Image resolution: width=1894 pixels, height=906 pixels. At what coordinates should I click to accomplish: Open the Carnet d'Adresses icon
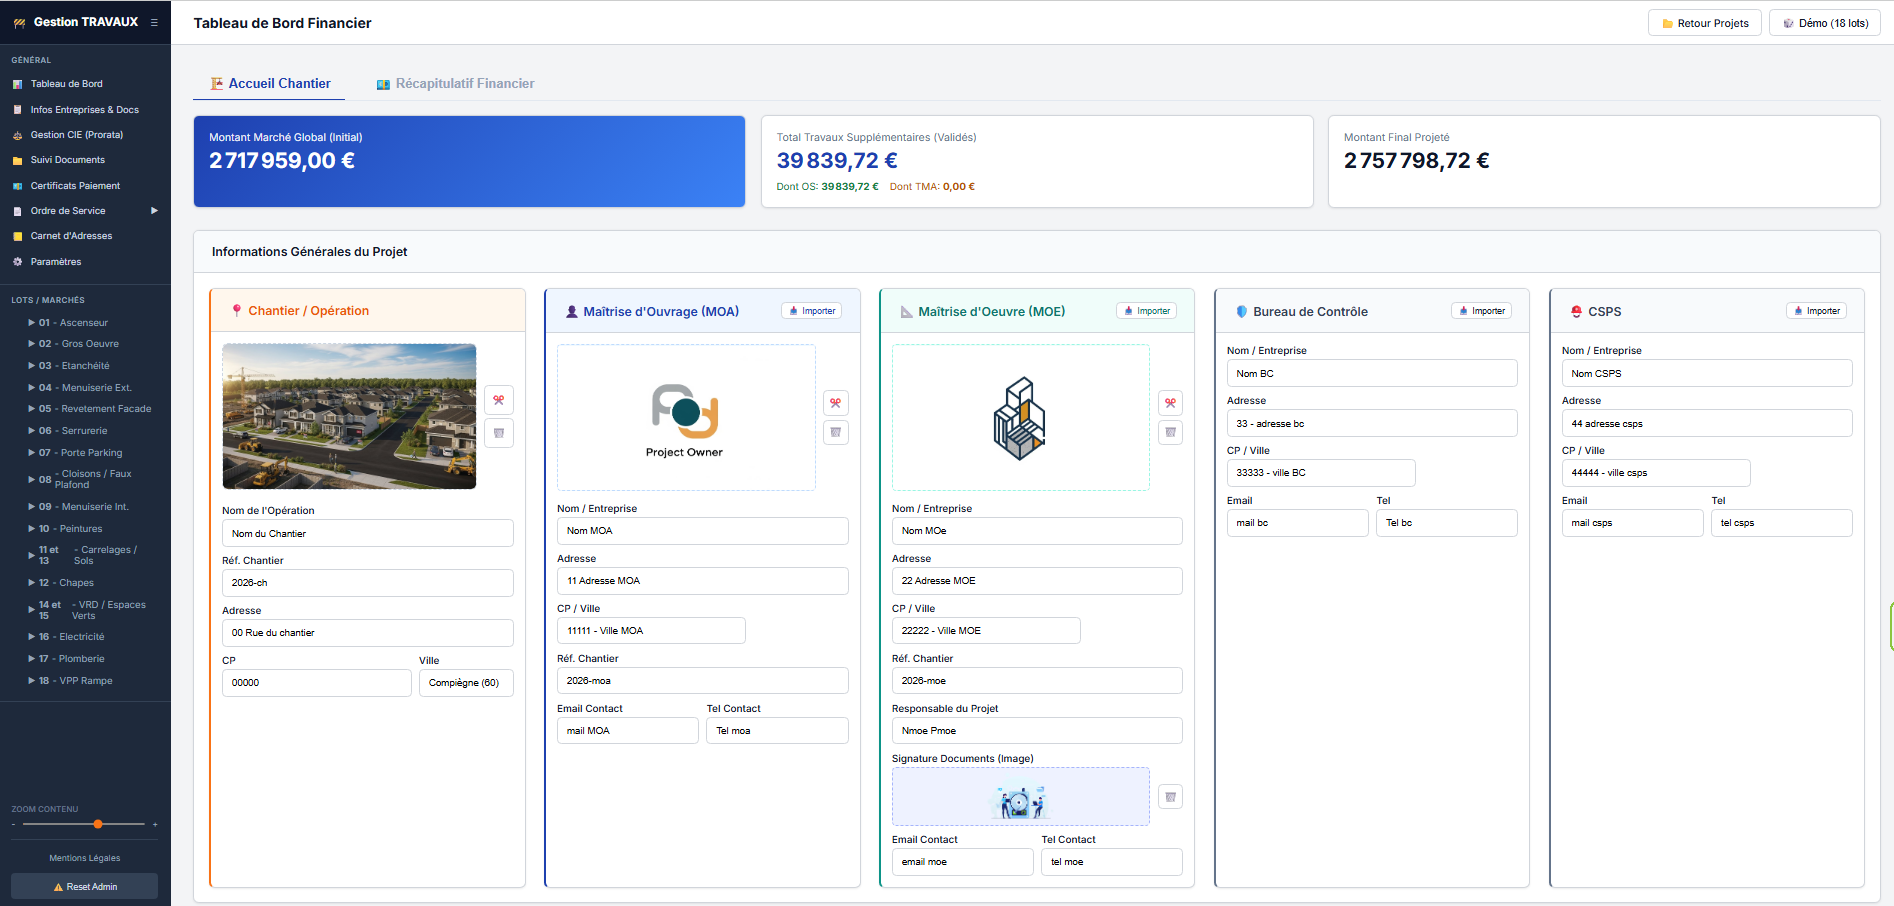[x=16, y=235]
